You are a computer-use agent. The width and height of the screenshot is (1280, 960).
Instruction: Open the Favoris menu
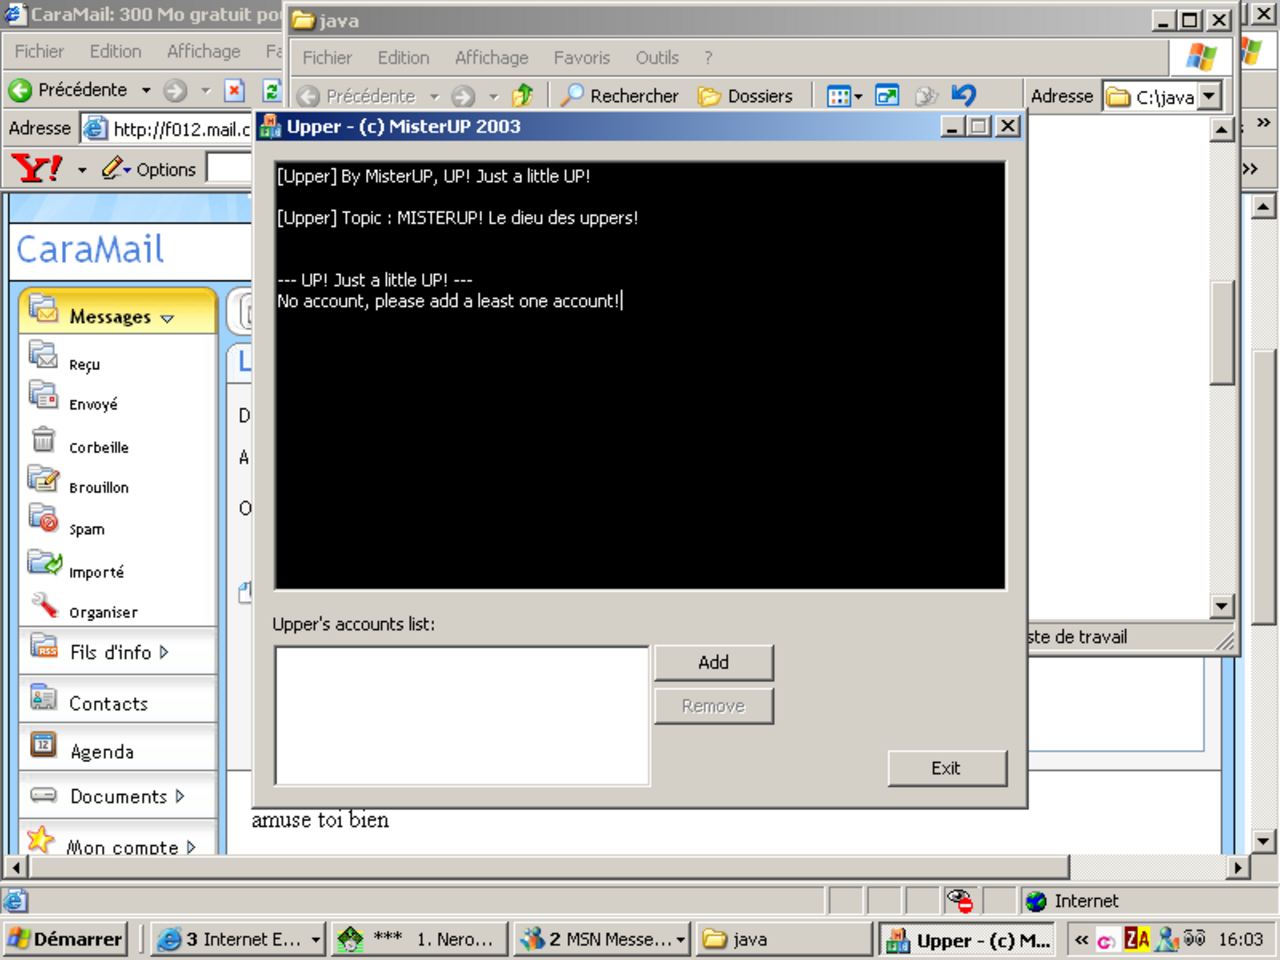(x=581, y=58)
